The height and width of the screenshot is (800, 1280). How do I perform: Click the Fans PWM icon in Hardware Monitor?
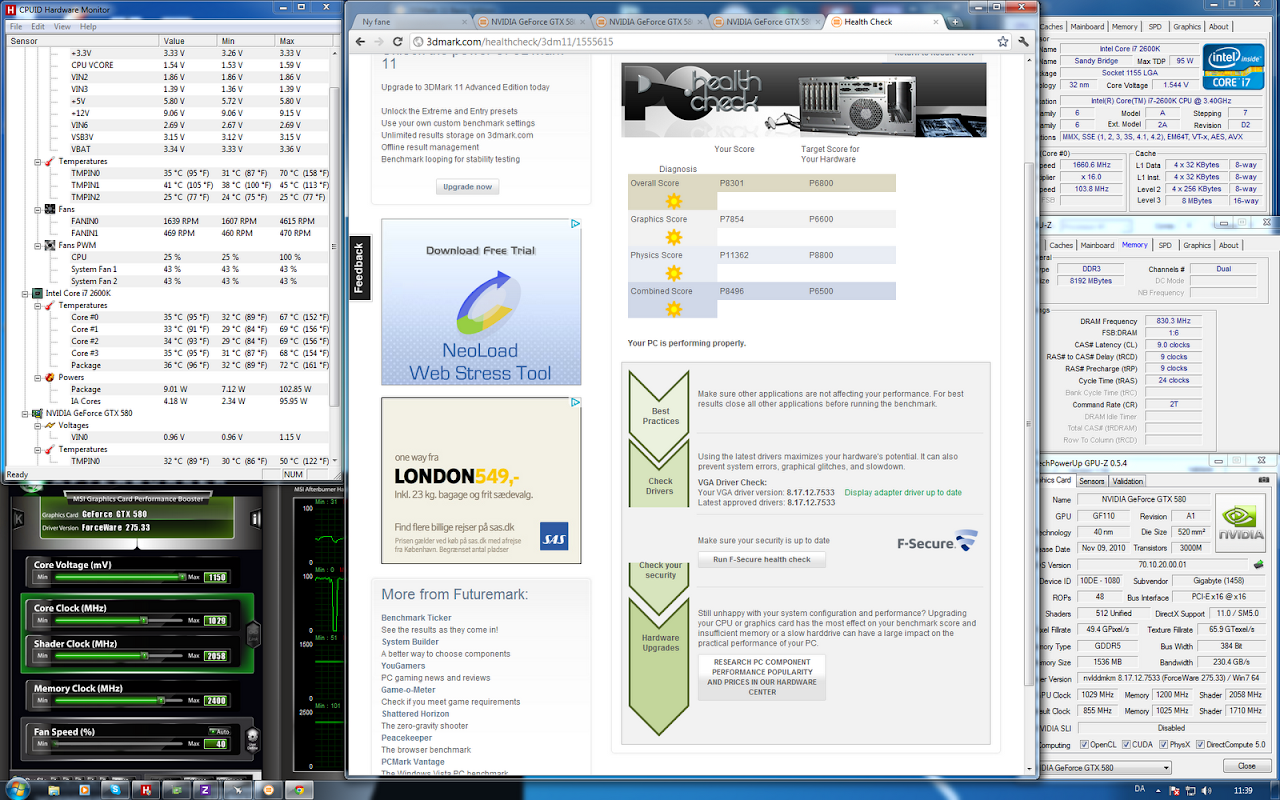point(49,245)
